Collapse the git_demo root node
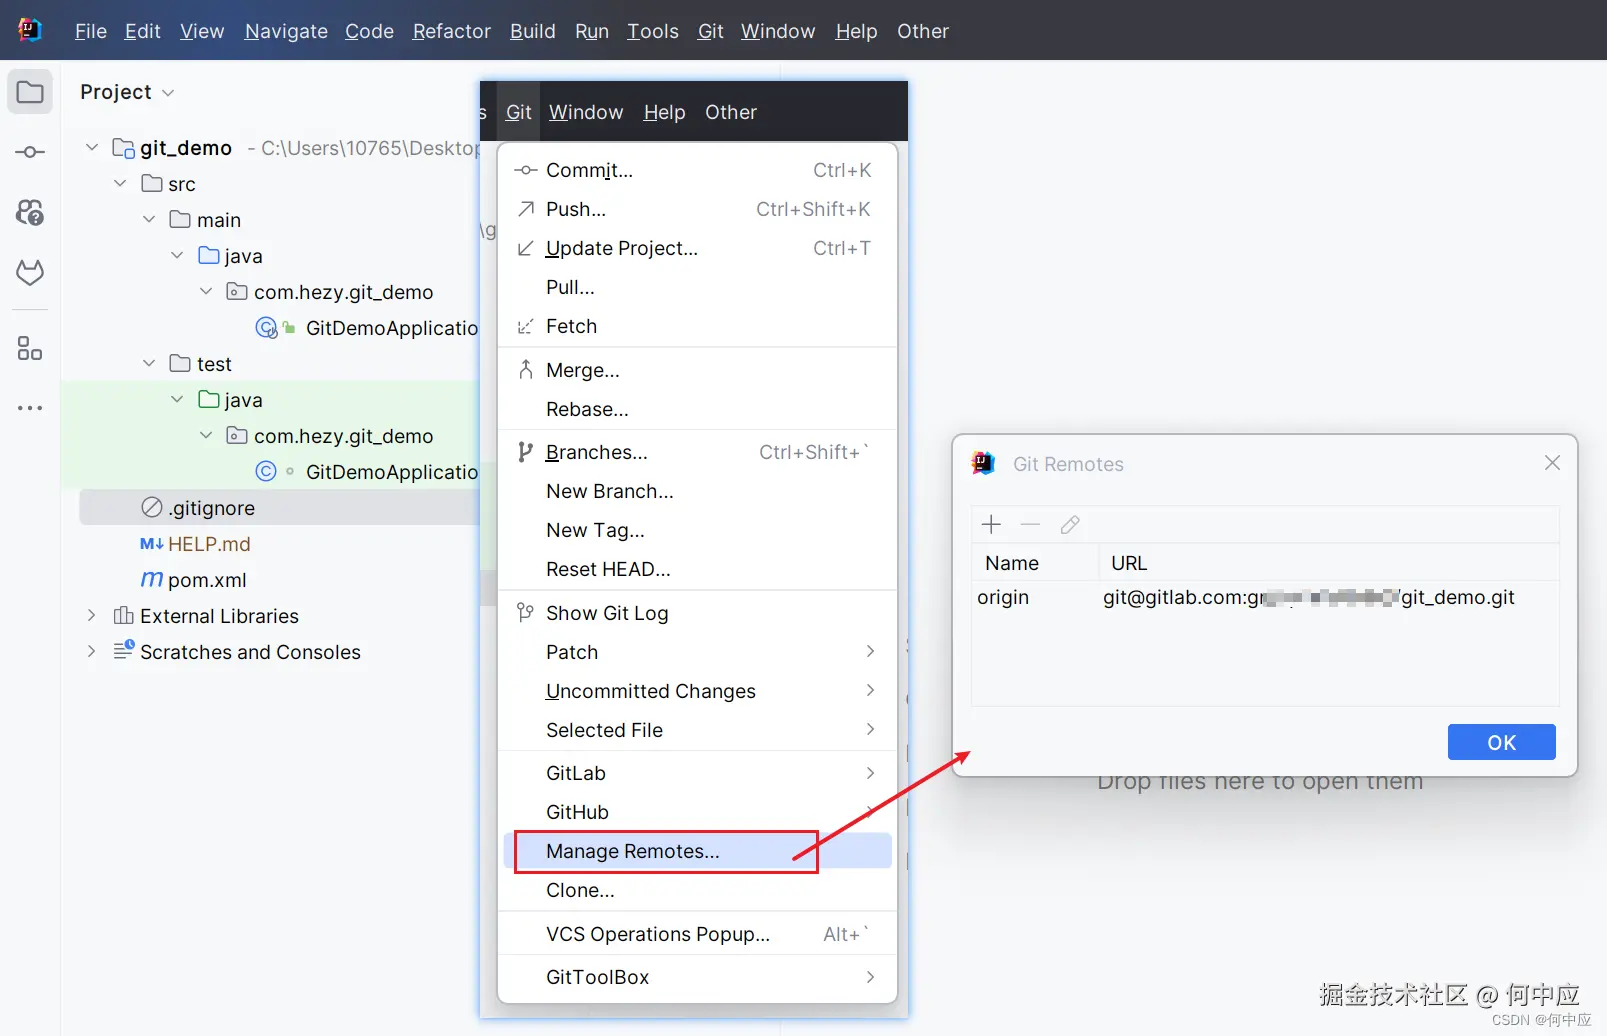Viewport: 1607px width, 1036px height. 92,147
